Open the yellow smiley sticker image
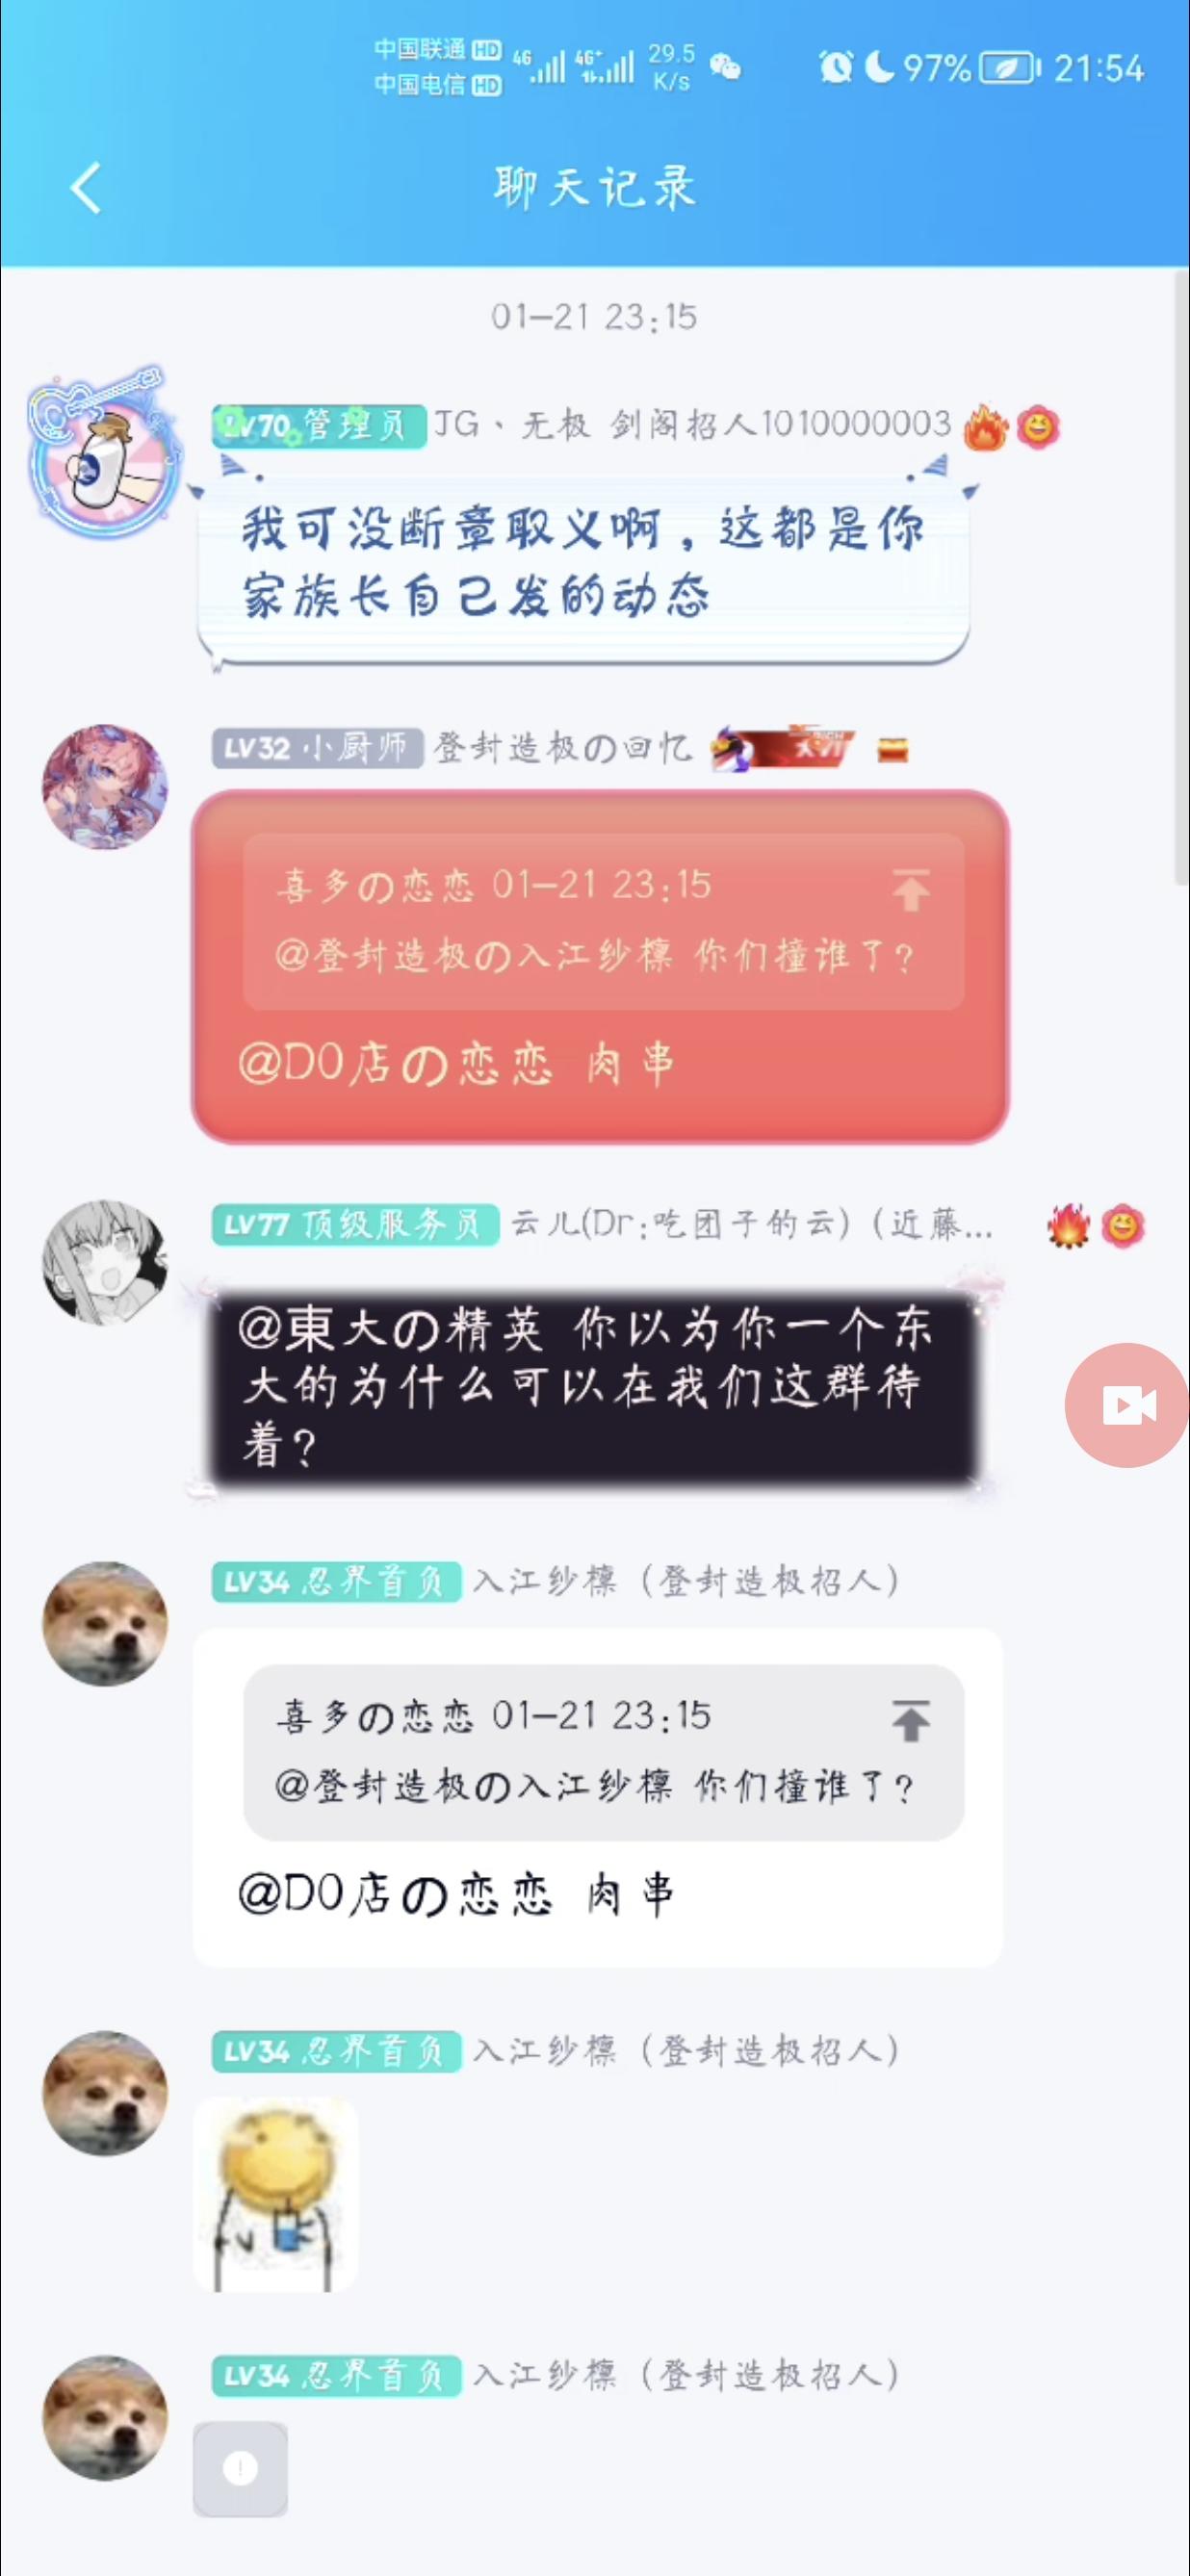 [x=275, y=2194]
